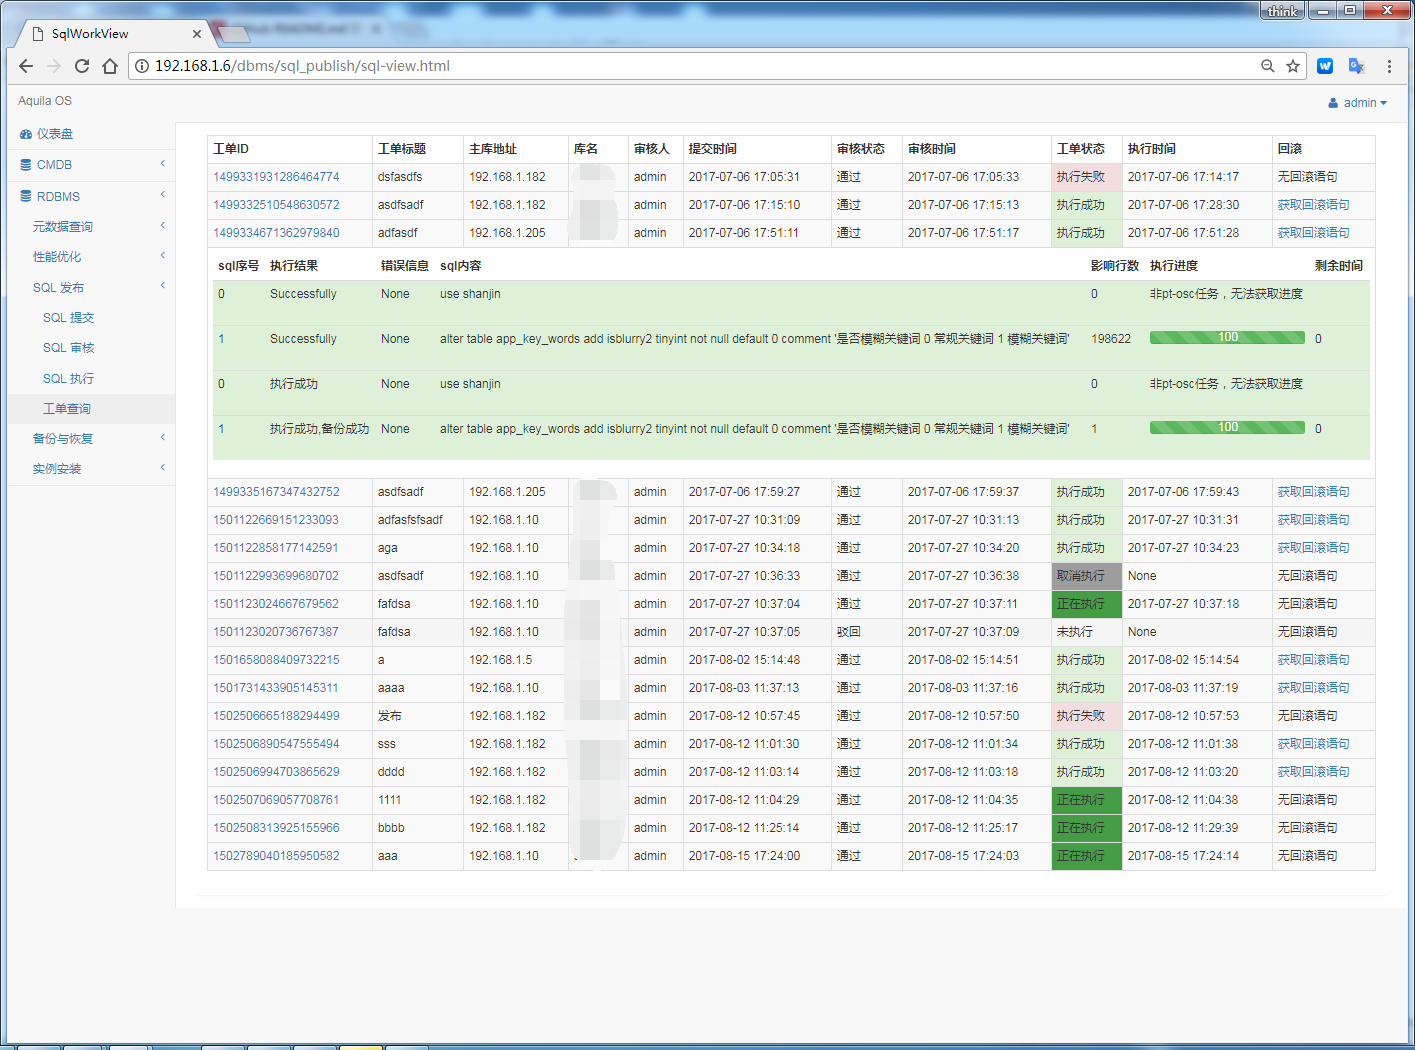Open SQL 执行 in the sidebar
Viewport: 1415px width, 1050px height.
[x=68, y=379]
